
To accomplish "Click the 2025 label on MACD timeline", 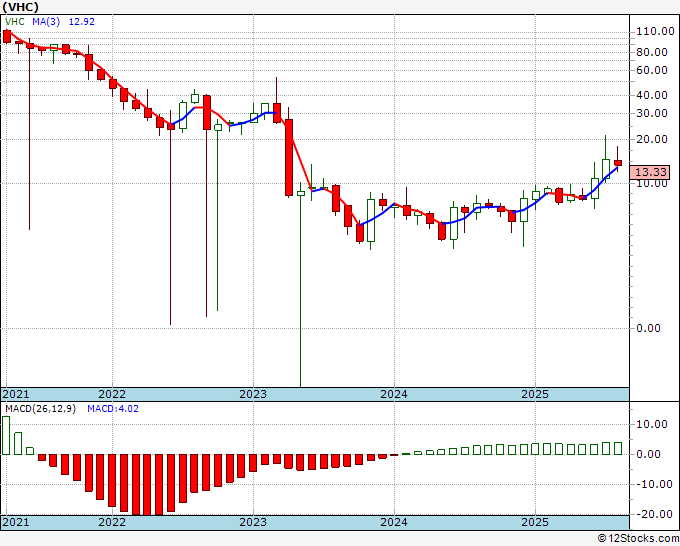I will pyautogui.click(x=535, y=522).
